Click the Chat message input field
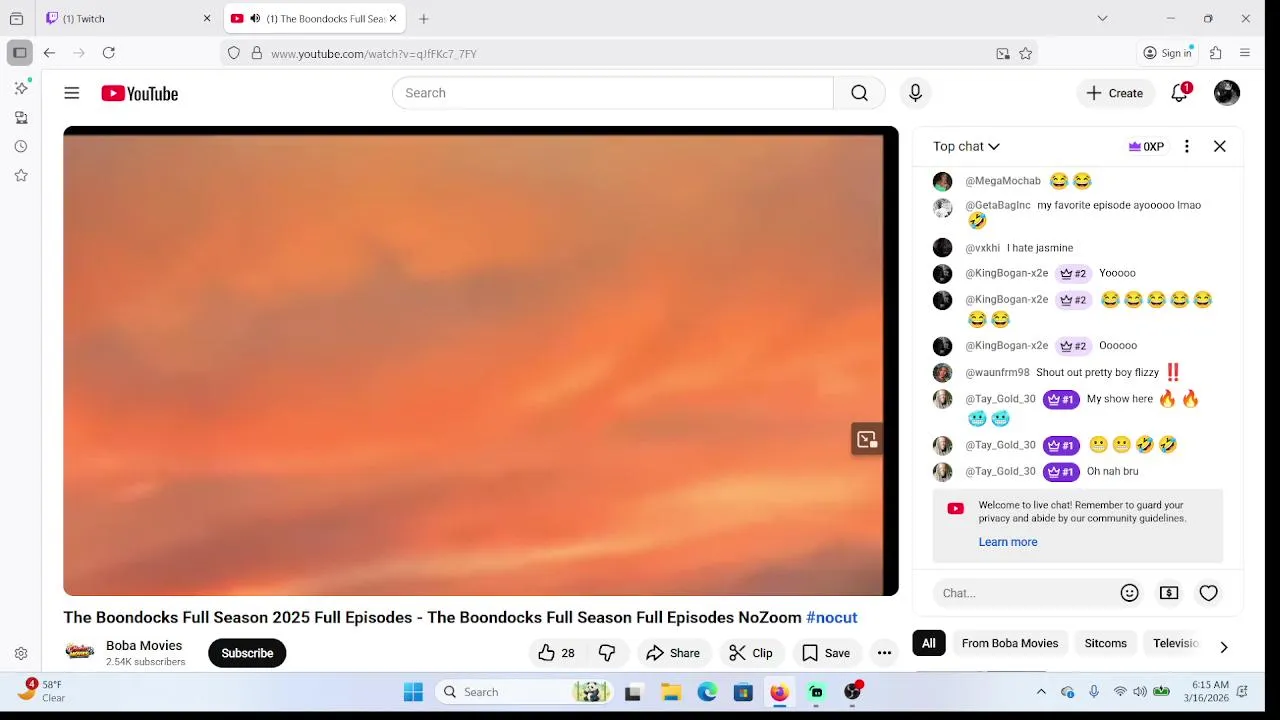The image size is (1280, 720). point(1025,593)
